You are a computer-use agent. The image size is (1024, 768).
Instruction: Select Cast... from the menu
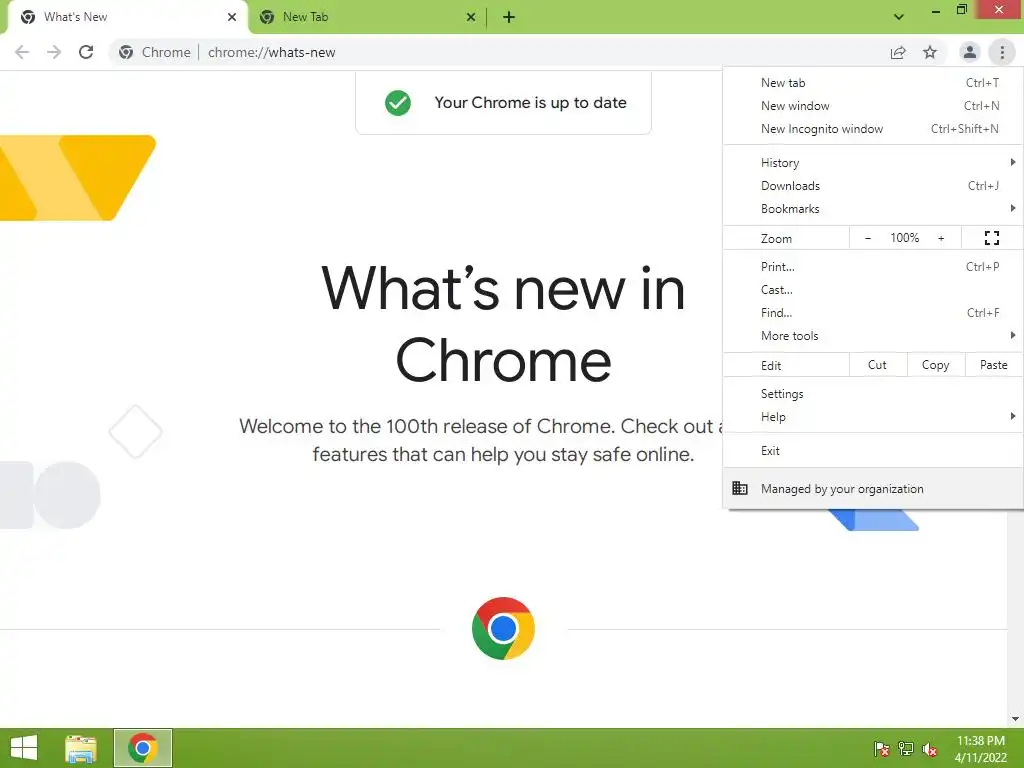(873, 289)
